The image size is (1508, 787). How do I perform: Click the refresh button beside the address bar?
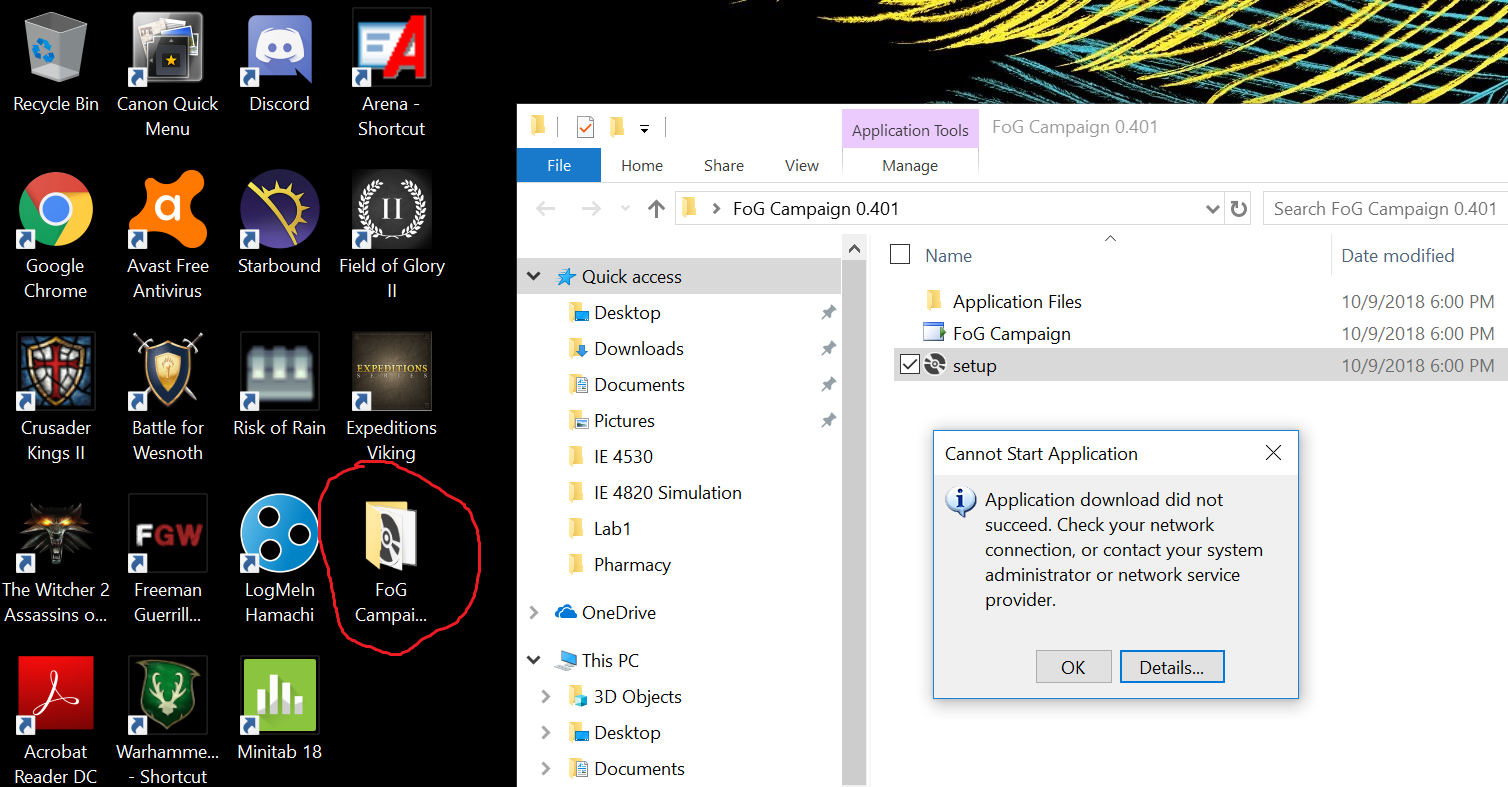[1239, 209]
